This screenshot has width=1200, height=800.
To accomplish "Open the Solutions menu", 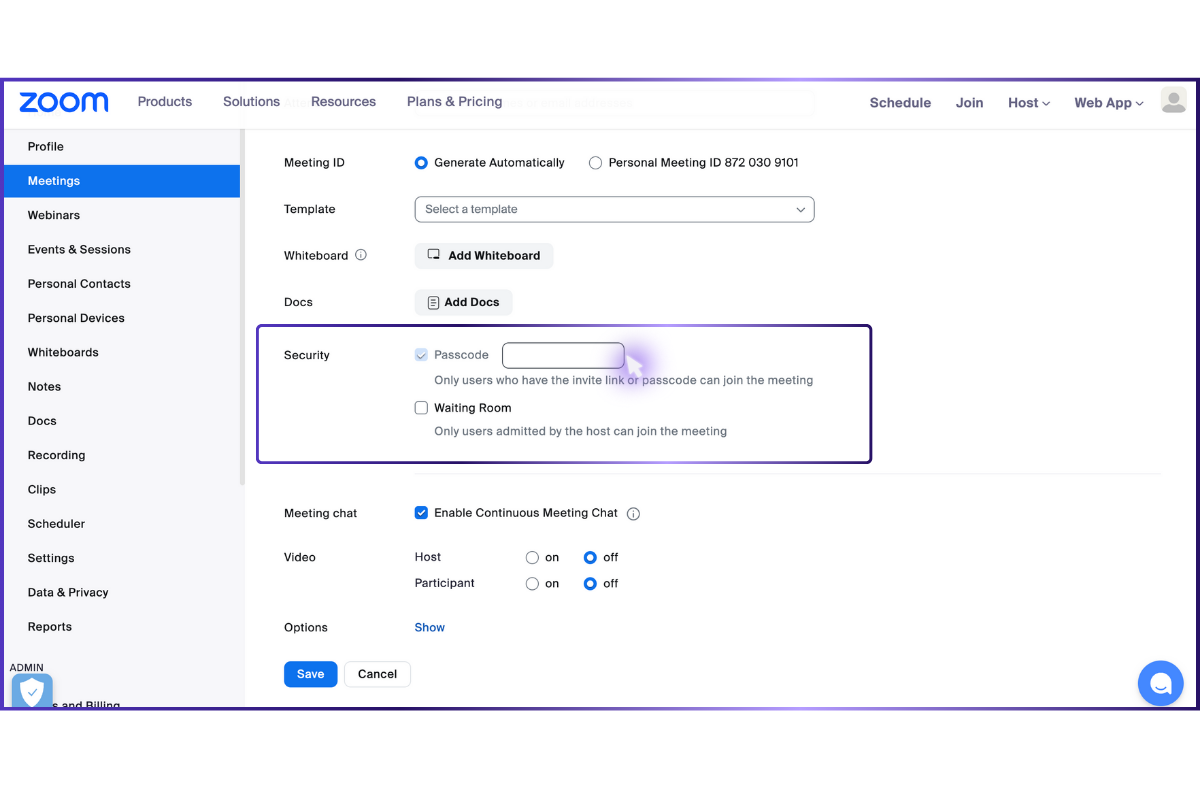I will click(251, 102).
